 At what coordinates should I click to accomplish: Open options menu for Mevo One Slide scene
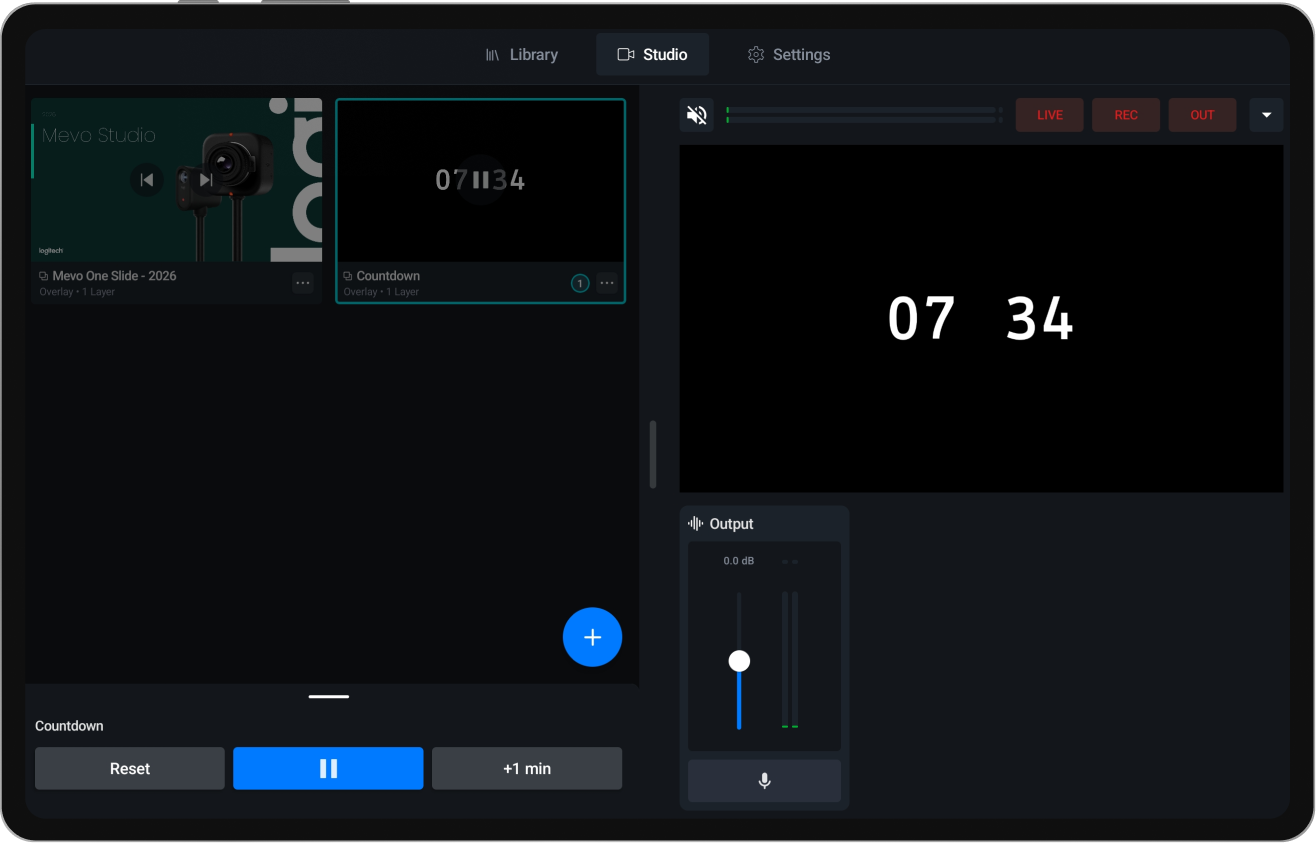tap(303, 283)
